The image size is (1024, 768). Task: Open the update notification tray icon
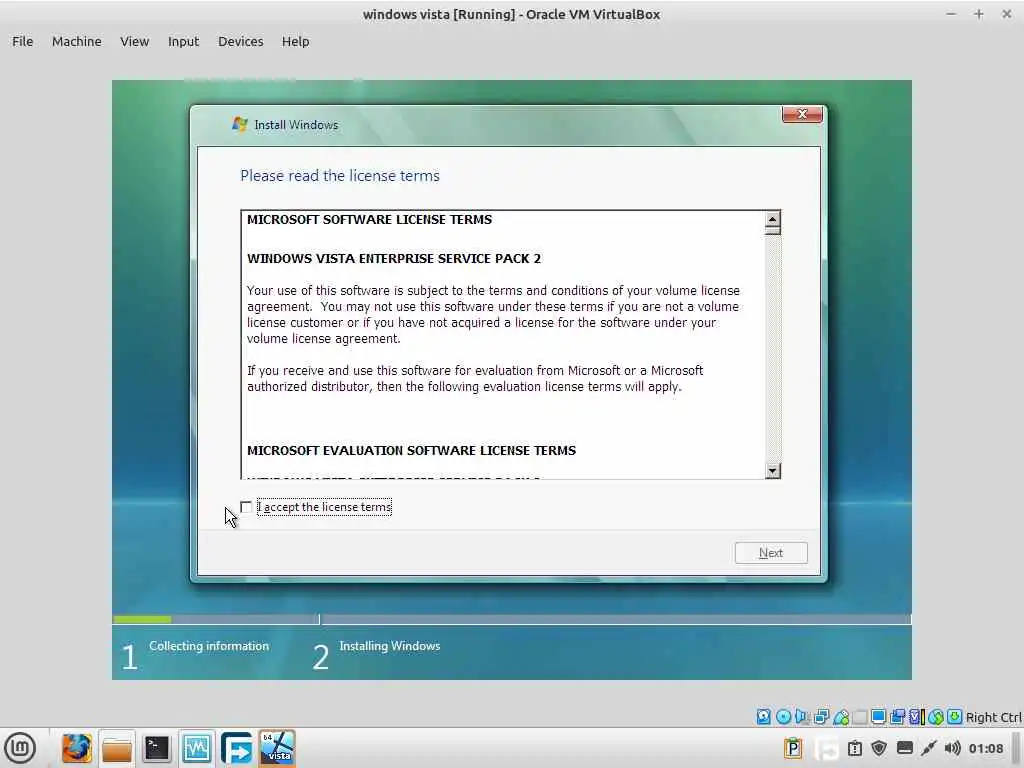854,748
